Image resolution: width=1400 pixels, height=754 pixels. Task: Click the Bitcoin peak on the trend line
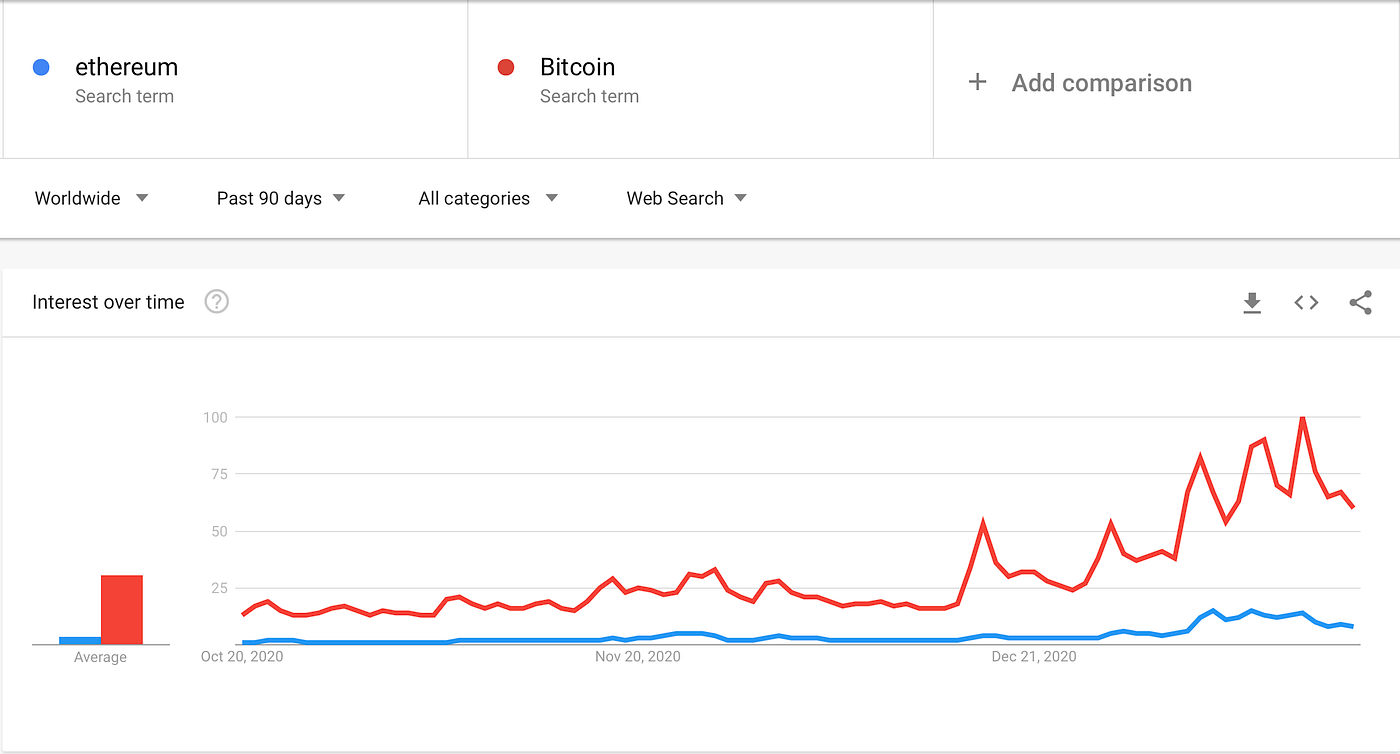tap(1302, 418)
